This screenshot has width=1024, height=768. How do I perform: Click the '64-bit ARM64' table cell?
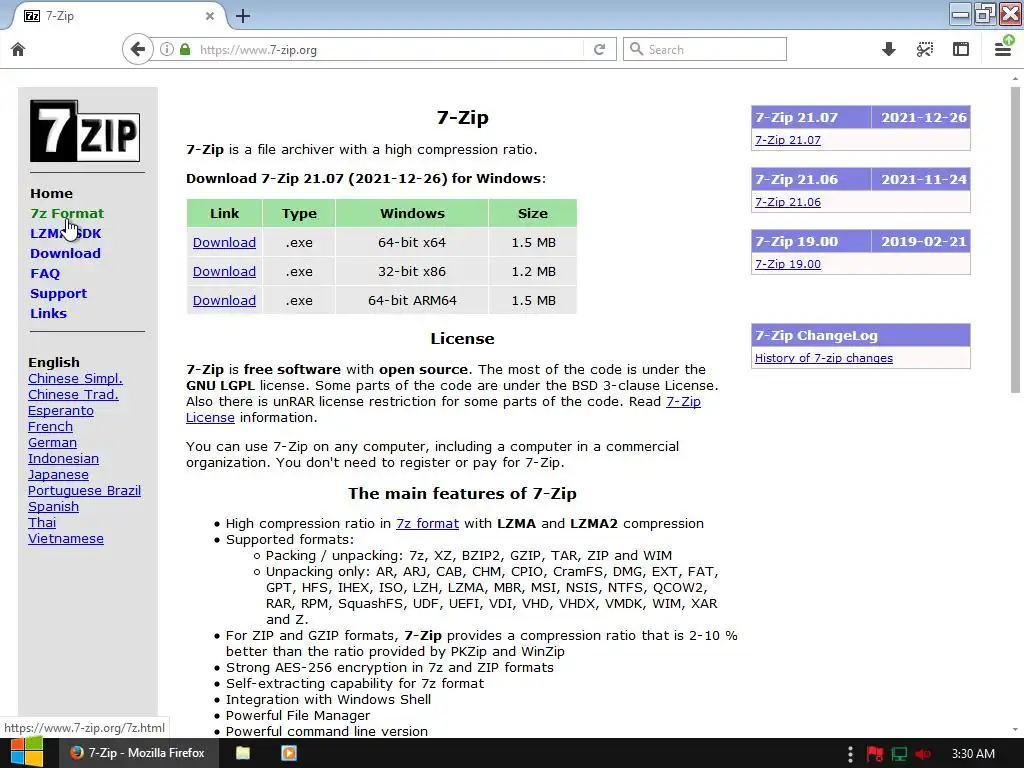pyautogui.click(x=412, y=300)
